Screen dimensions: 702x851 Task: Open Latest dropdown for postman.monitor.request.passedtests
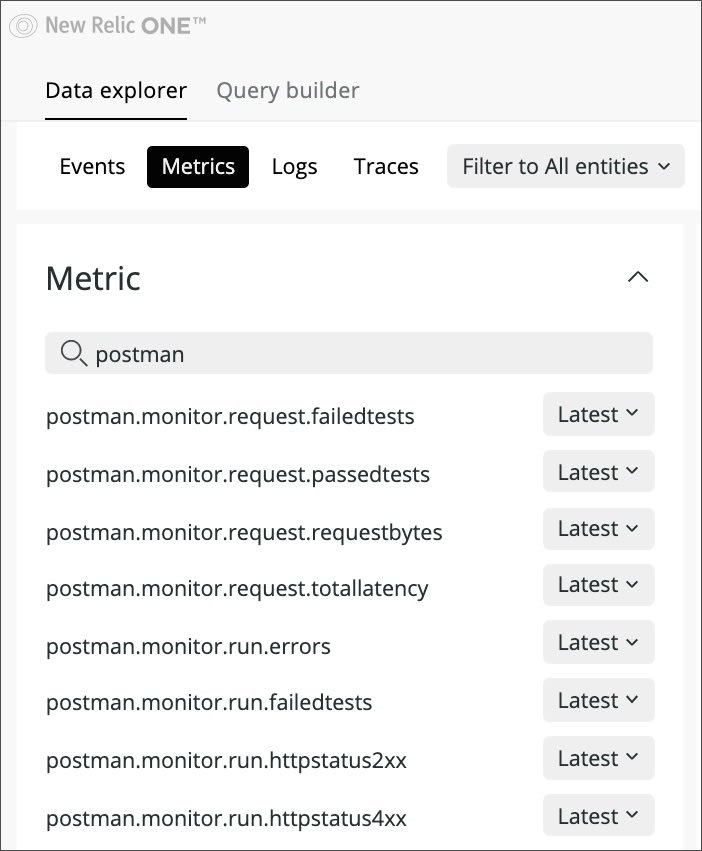pos(598,472)
